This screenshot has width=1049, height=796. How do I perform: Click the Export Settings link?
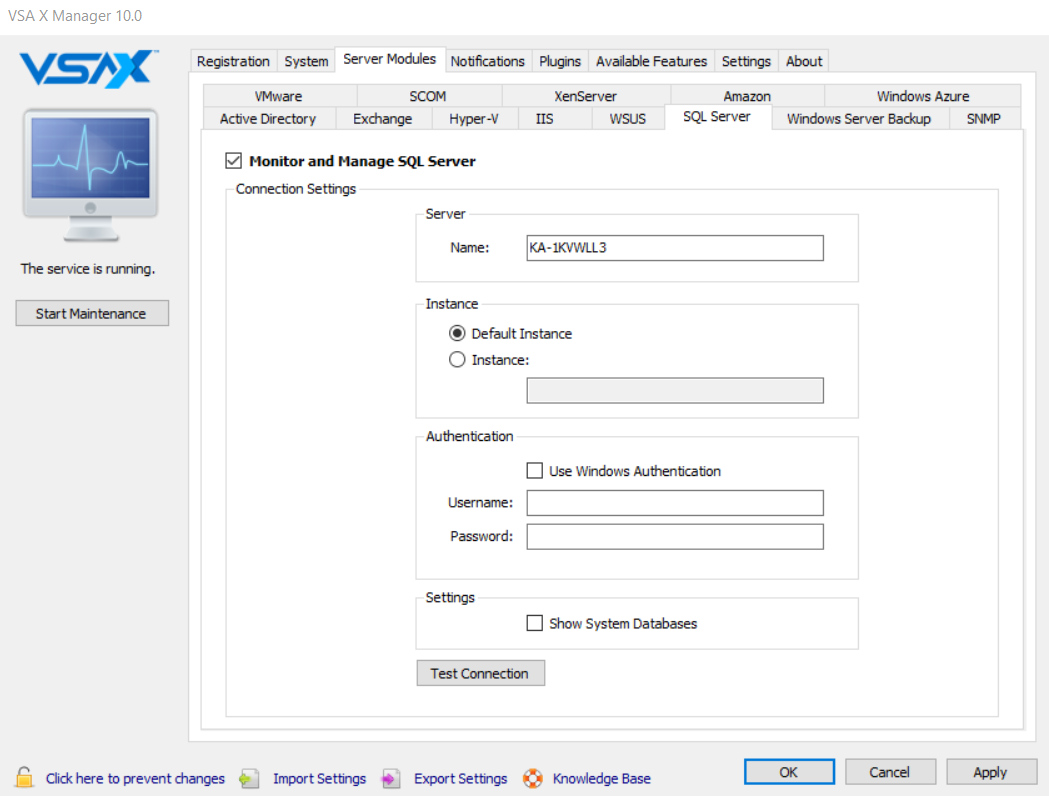pyautogui.click(x=460, y=779)
